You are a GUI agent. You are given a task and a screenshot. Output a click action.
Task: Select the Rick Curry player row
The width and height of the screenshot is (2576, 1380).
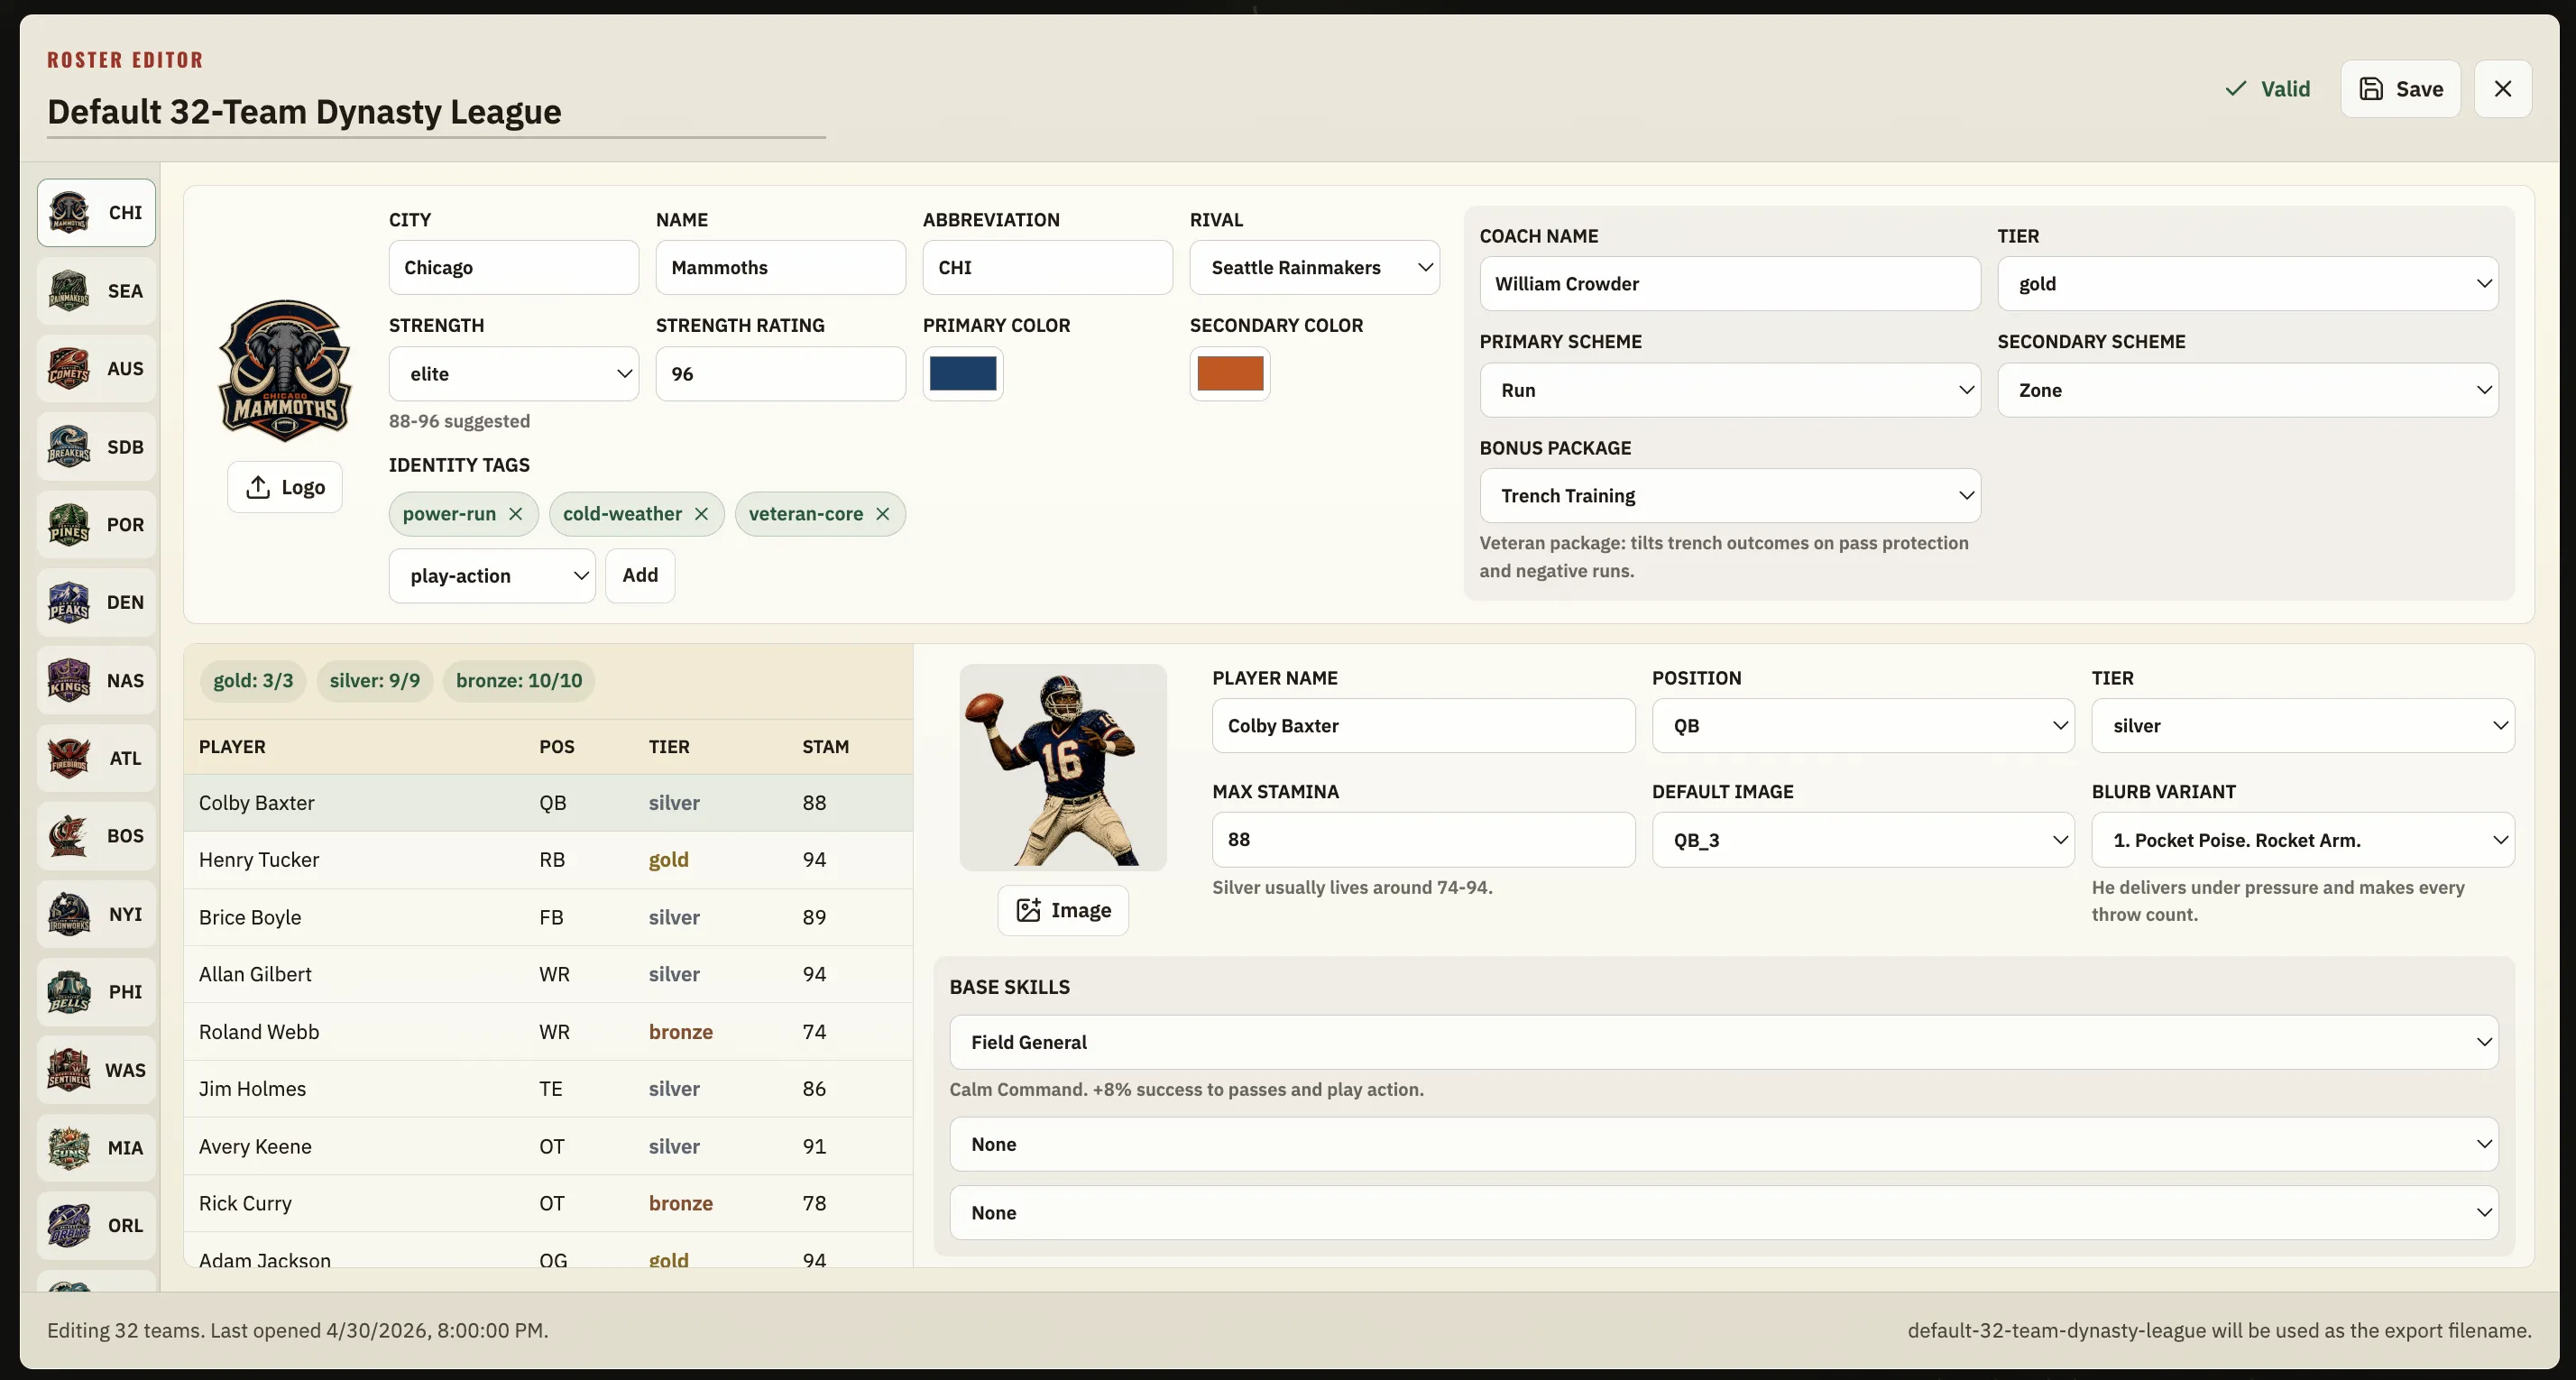tap(548, 1203)
